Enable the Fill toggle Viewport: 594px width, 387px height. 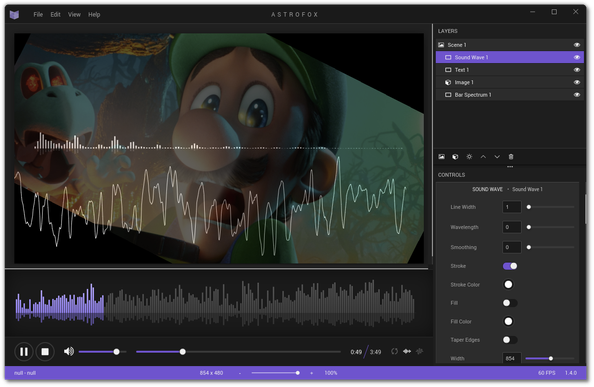pyautogui.click(x=510, y=303)
